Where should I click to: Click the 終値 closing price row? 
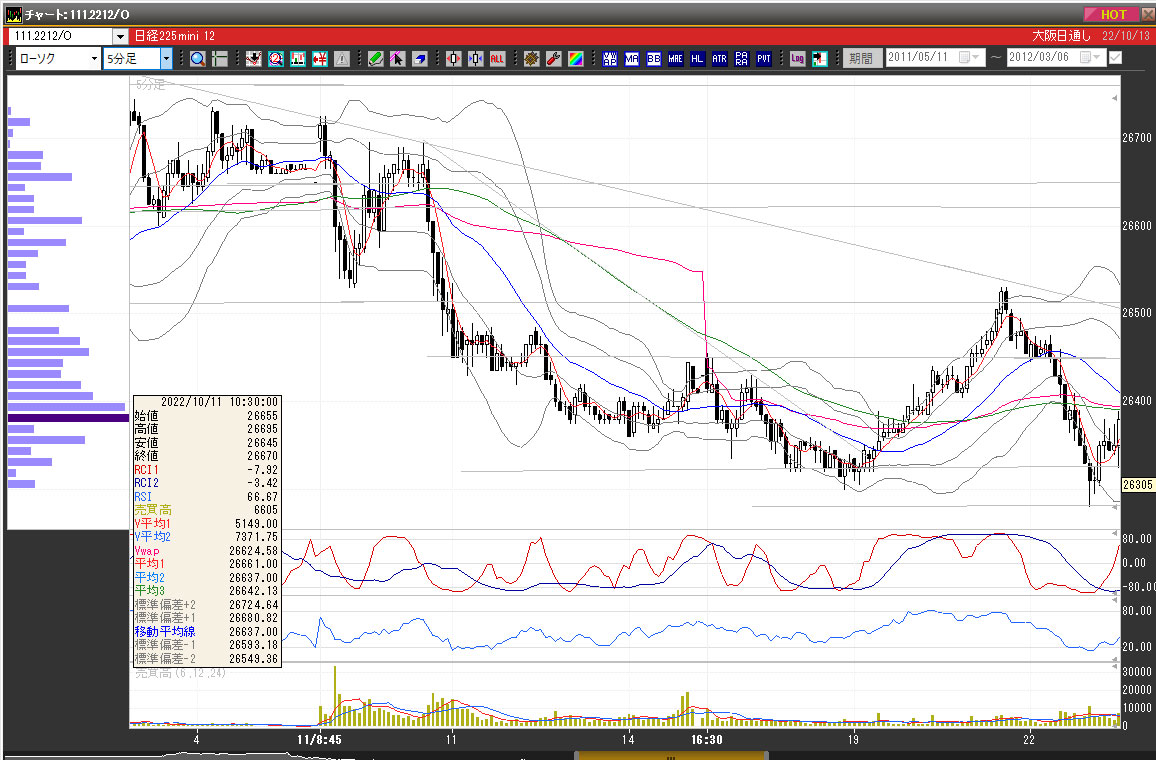click(206, 456)
